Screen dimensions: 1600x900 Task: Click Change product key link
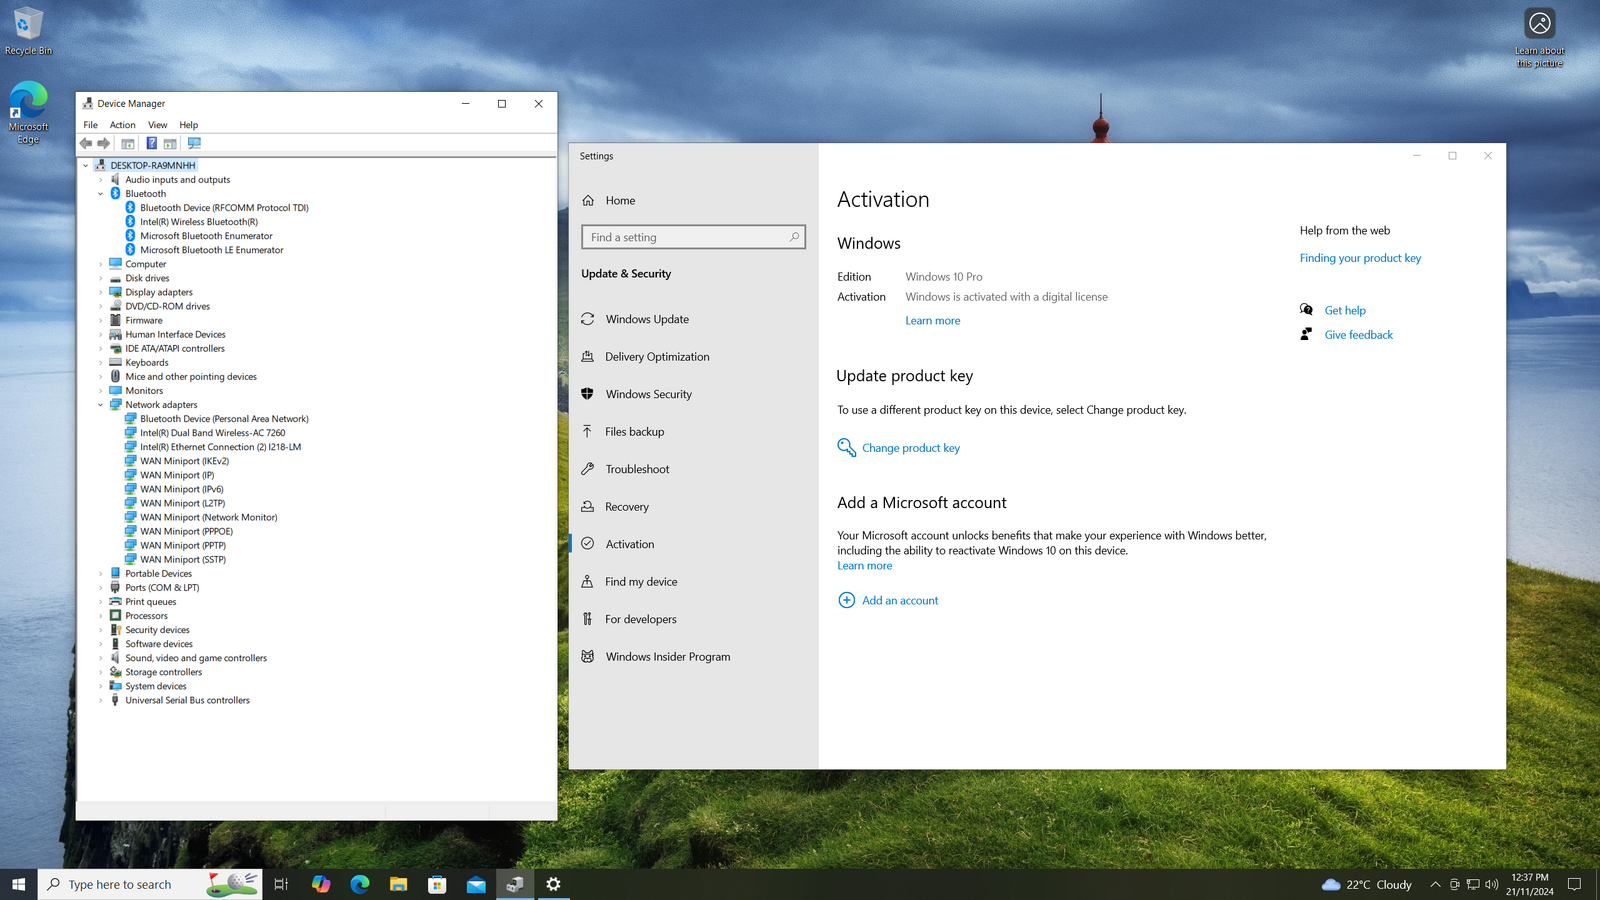coord(910,448)
